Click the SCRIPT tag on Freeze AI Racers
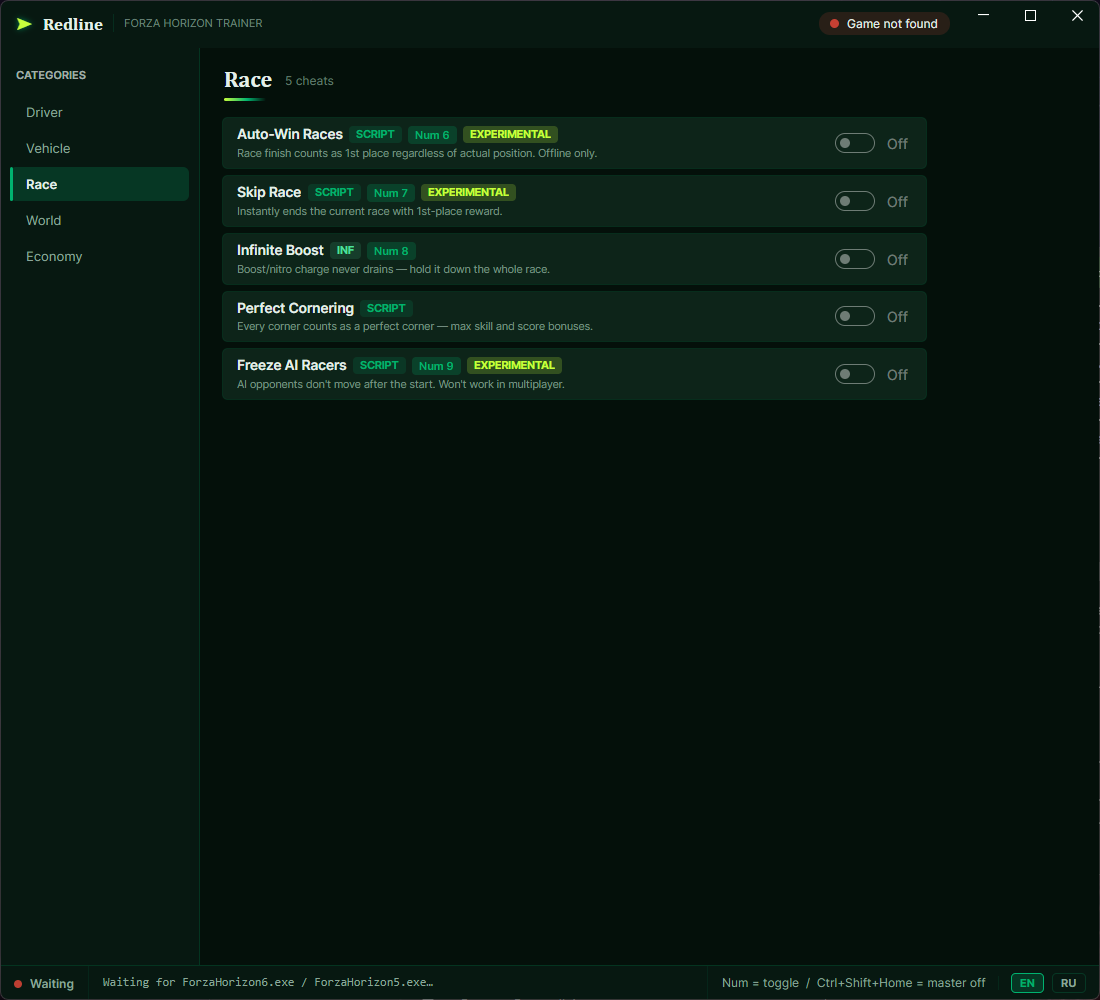The width and height of the screenshot is (1100, 1000). [379, 365]
